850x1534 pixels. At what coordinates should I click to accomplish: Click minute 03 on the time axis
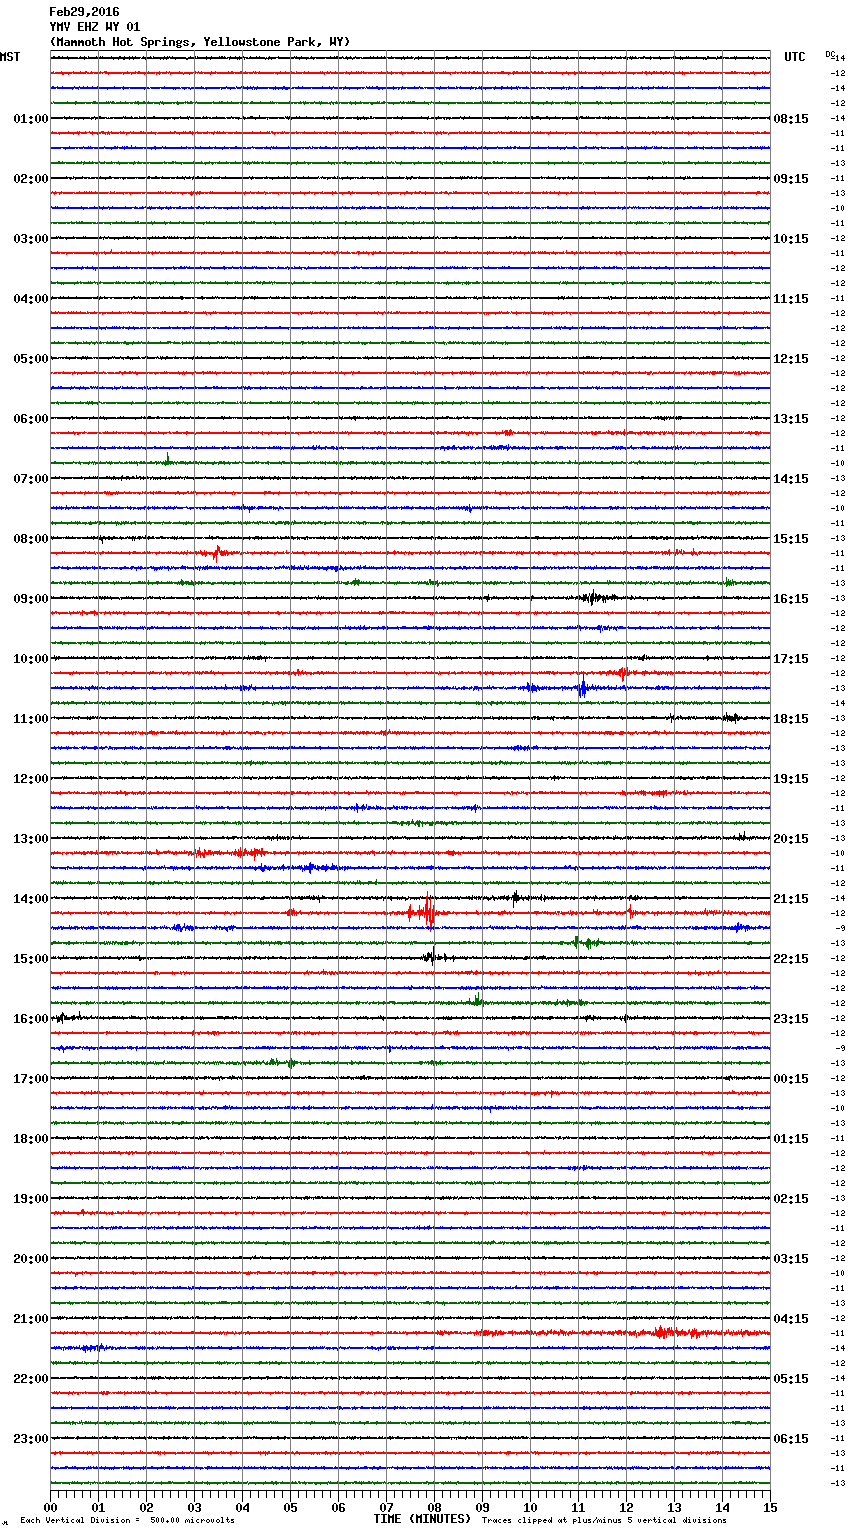point(194,1507)
